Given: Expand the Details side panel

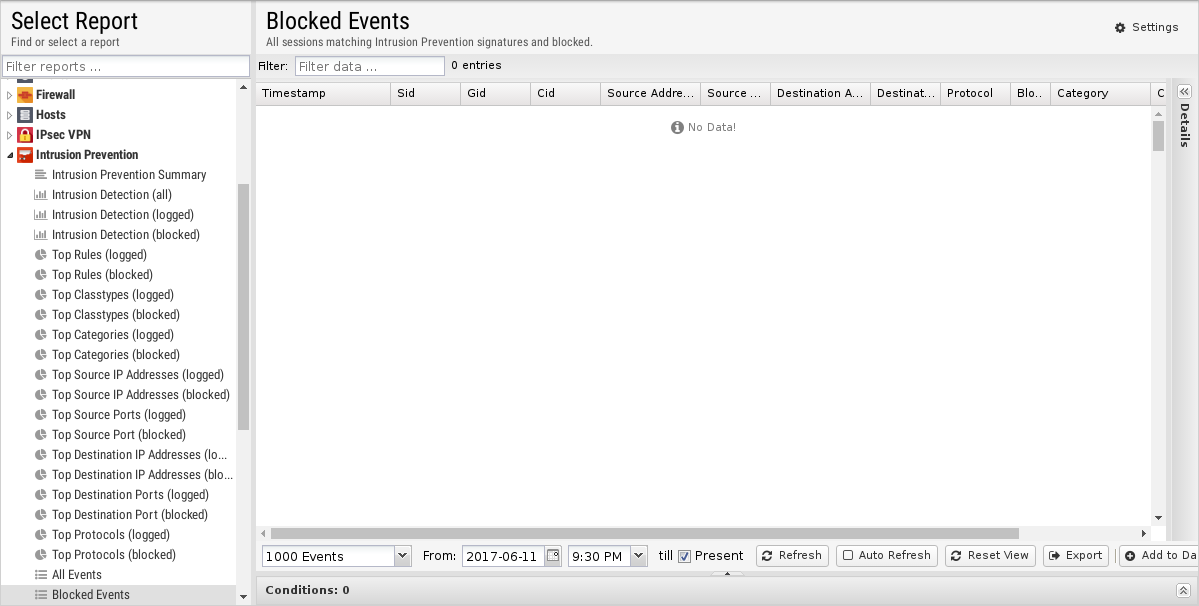Looking at the screenshot, I should (x=1185, y=92).
